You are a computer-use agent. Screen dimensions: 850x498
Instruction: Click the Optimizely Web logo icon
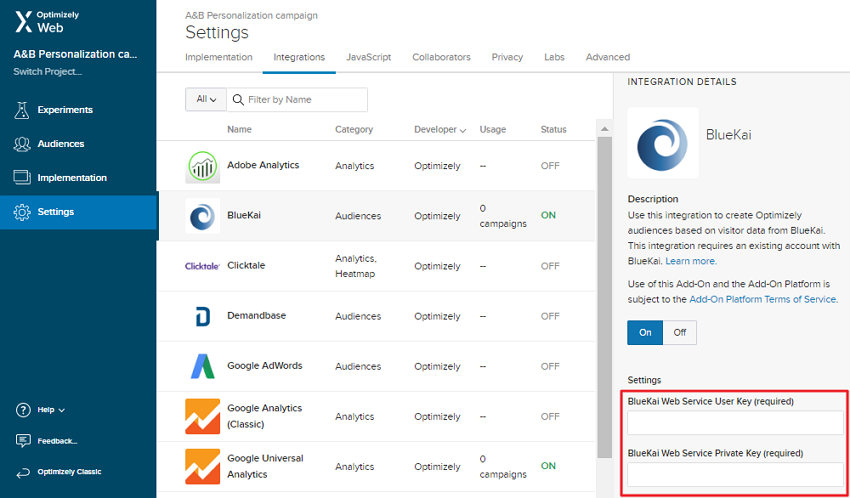pos(23,22)
